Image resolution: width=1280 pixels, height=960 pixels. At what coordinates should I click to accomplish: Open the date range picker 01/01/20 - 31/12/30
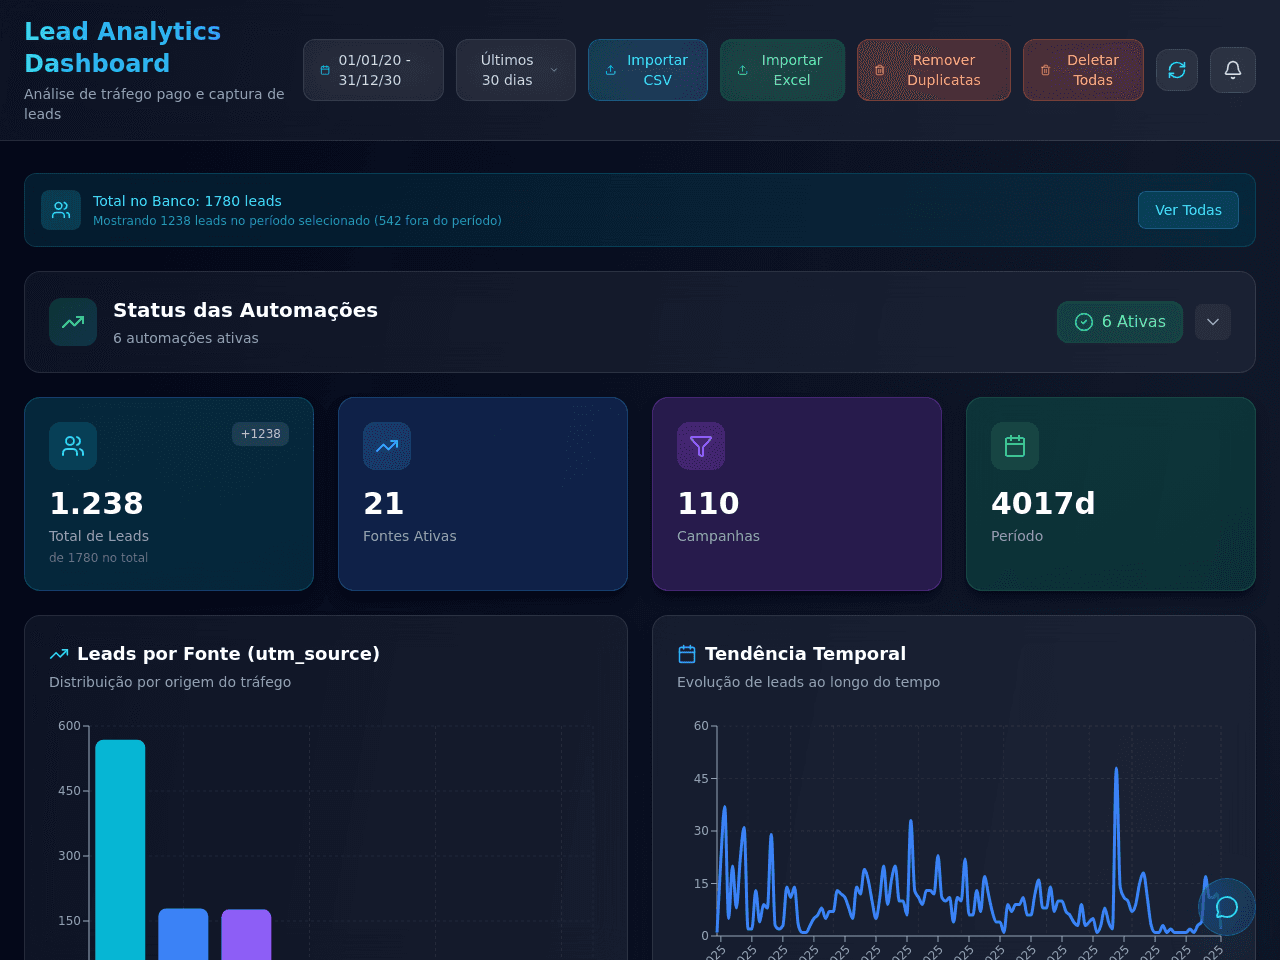click(x=373, y=70)
